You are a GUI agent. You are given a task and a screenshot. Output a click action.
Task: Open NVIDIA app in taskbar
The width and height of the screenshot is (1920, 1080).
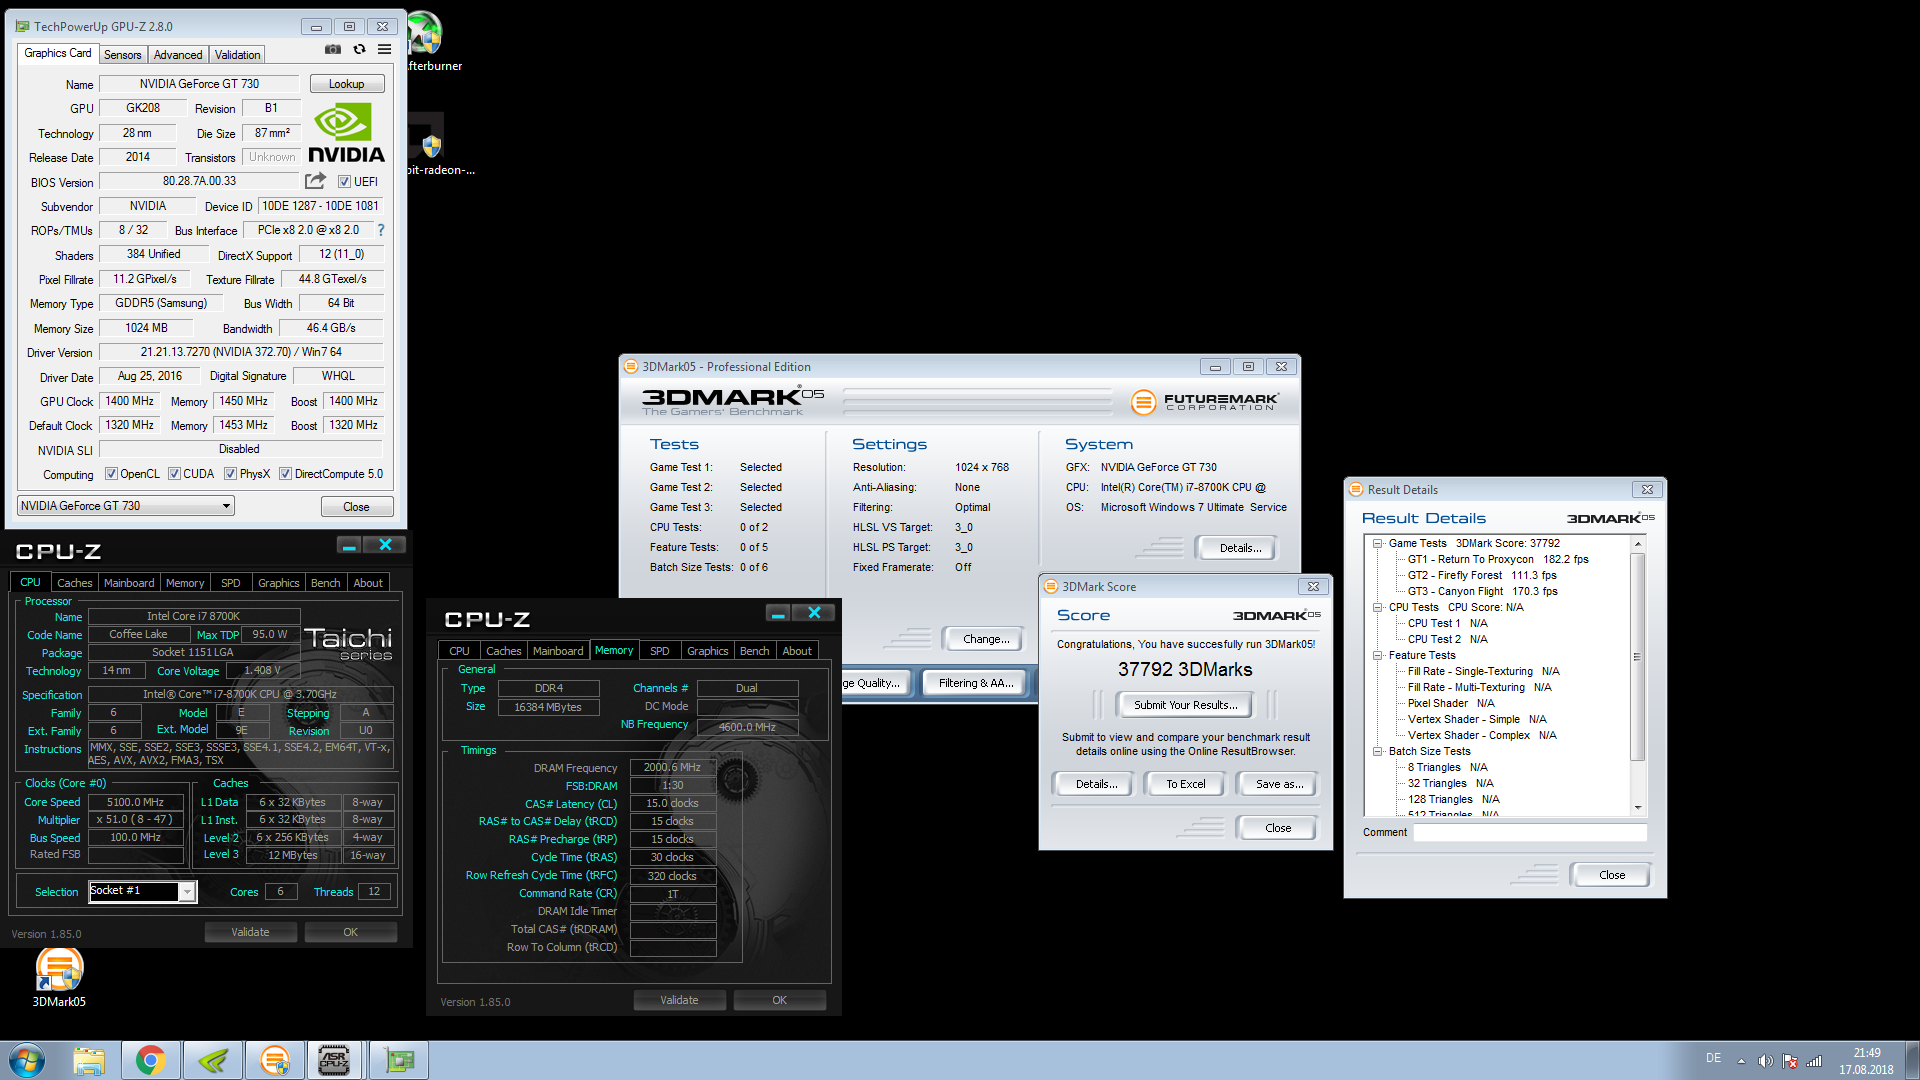[212, 1060]
